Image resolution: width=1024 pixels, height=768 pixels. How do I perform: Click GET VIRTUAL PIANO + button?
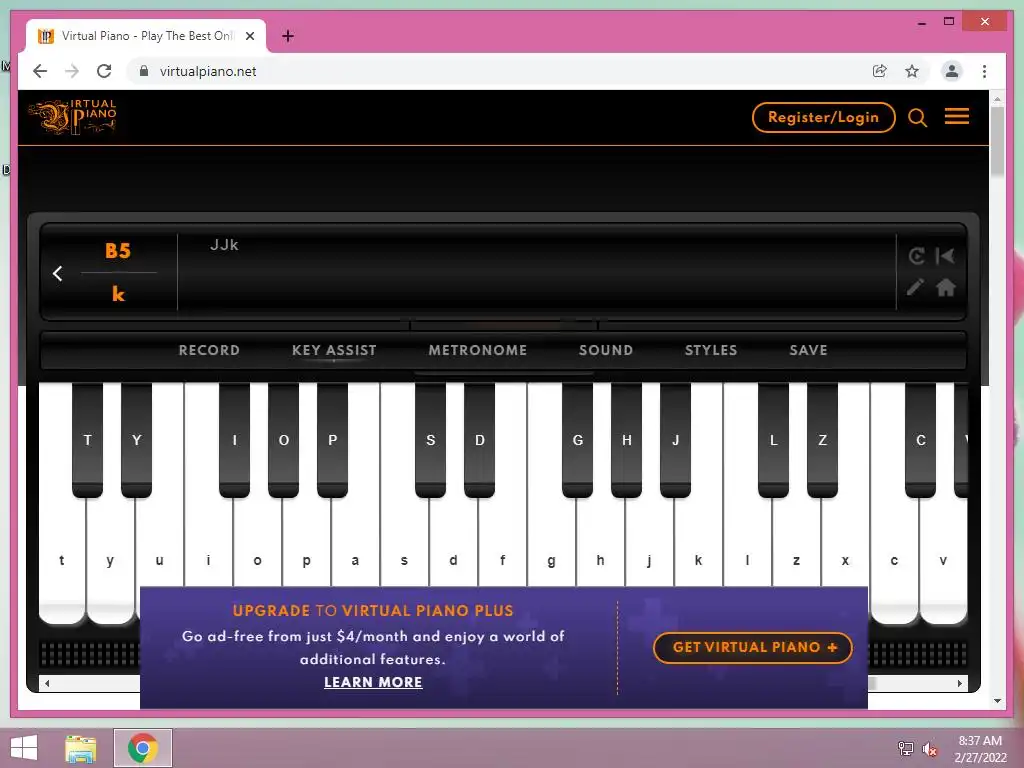click(x=753, y=647)
